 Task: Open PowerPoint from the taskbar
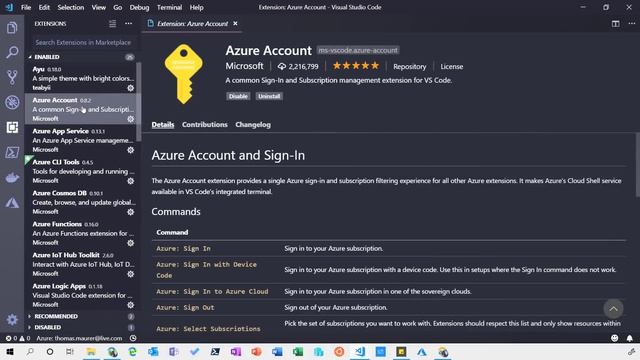point(256,351)
